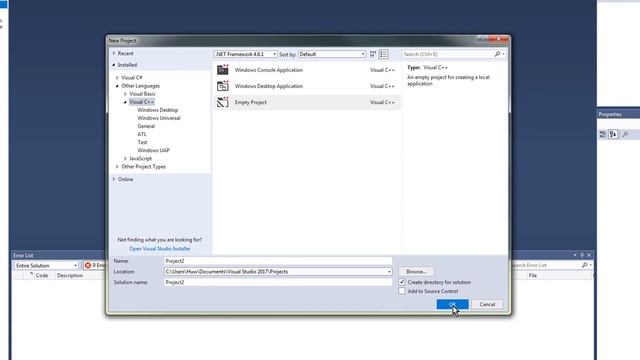This screenshot has width=640, height=360.
Task: Select the ATL tree item
Action: click(142, 134)
